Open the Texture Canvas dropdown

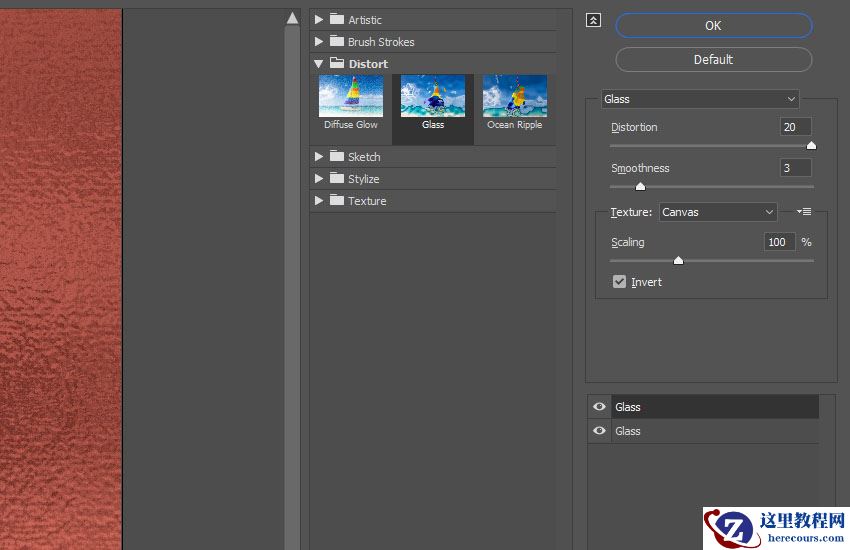coord(717,212)
